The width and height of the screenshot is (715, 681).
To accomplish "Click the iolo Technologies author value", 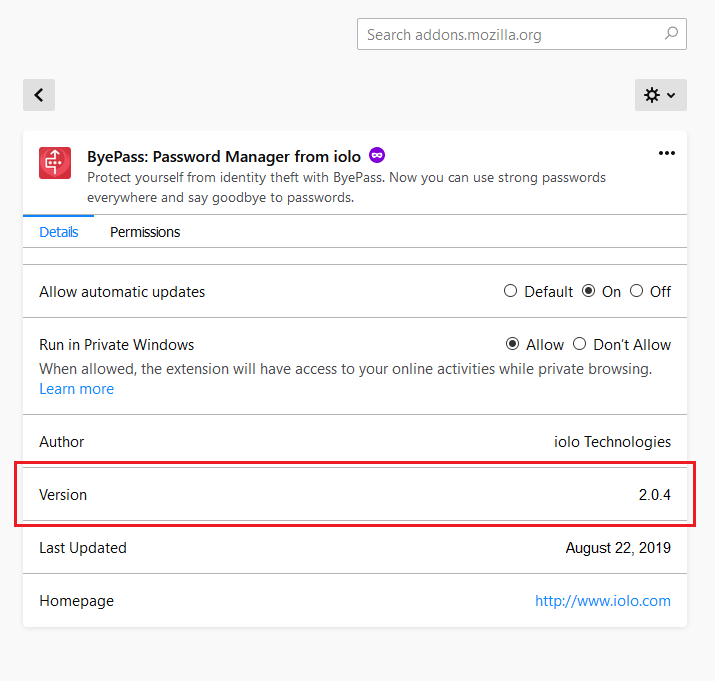I will pyautogui.click(x=612, y=442).
